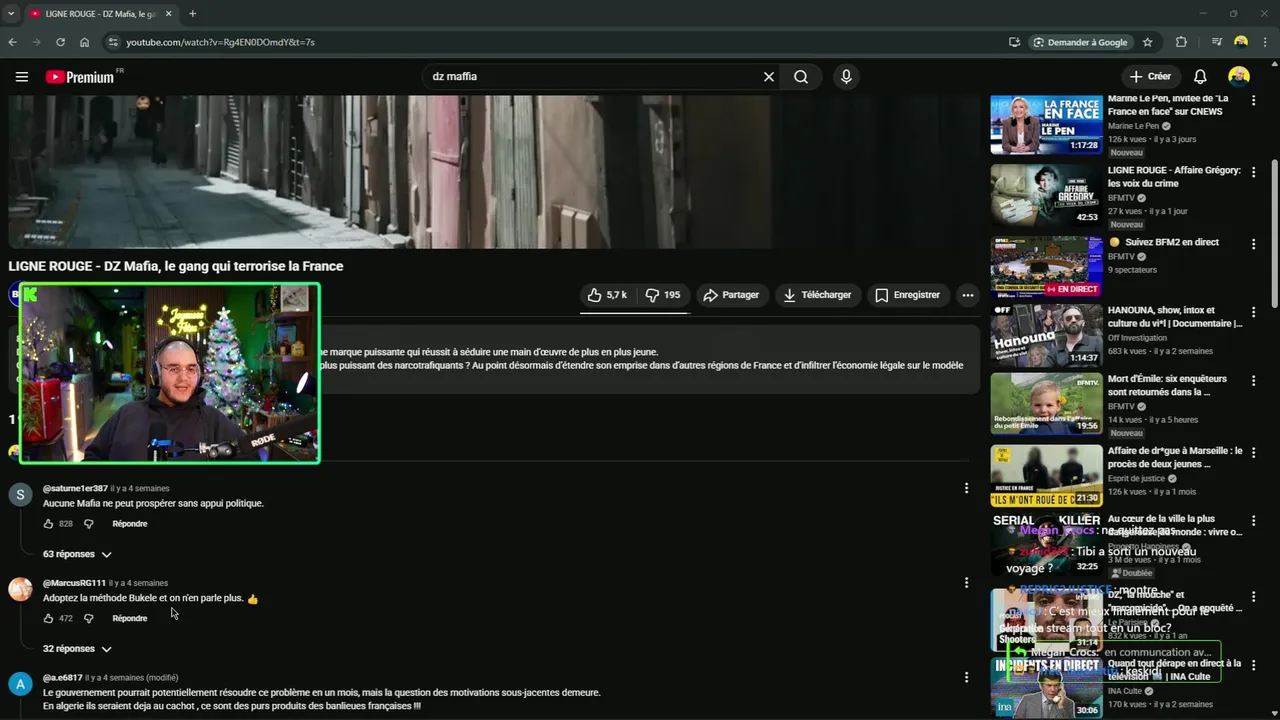Expand the 63 réponses thread

coord(77,554)
